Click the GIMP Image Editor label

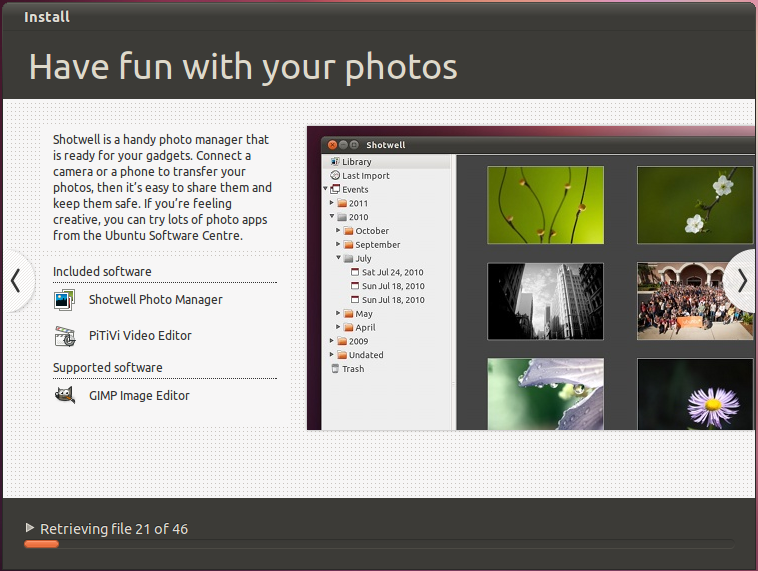tap(139, 395)
